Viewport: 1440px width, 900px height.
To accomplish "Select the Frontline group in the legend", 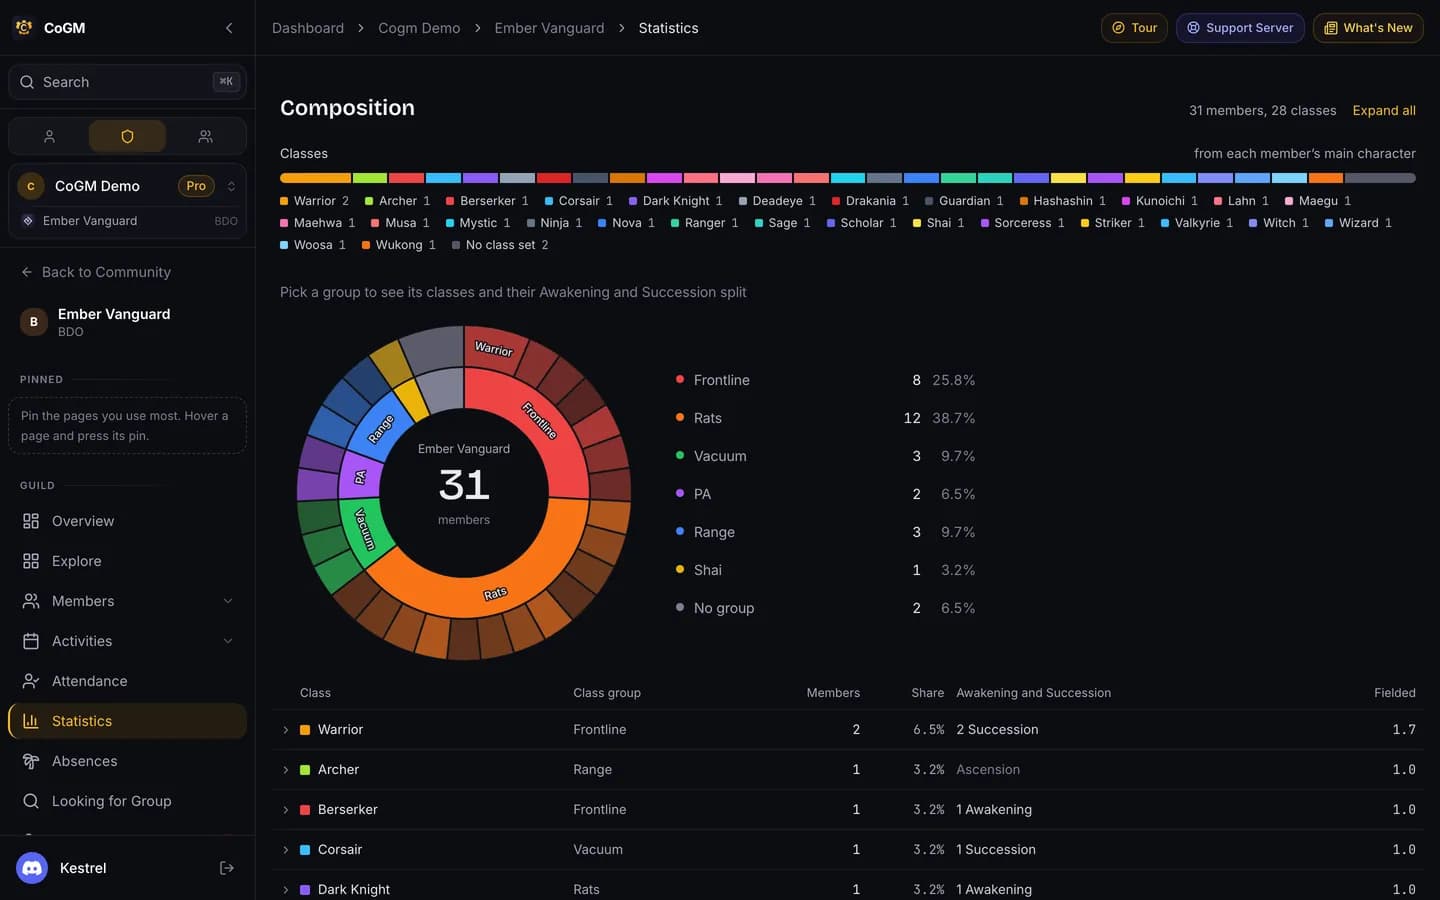I will [825, 380].
